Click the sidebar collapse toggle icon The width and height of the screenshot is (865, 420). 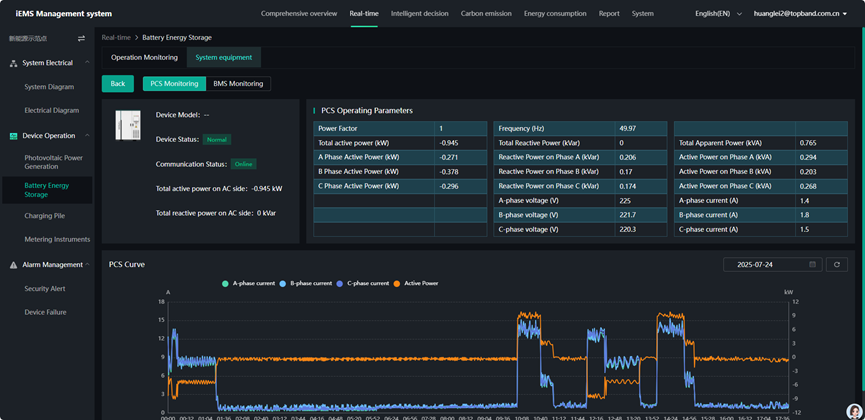pos(81,39)
